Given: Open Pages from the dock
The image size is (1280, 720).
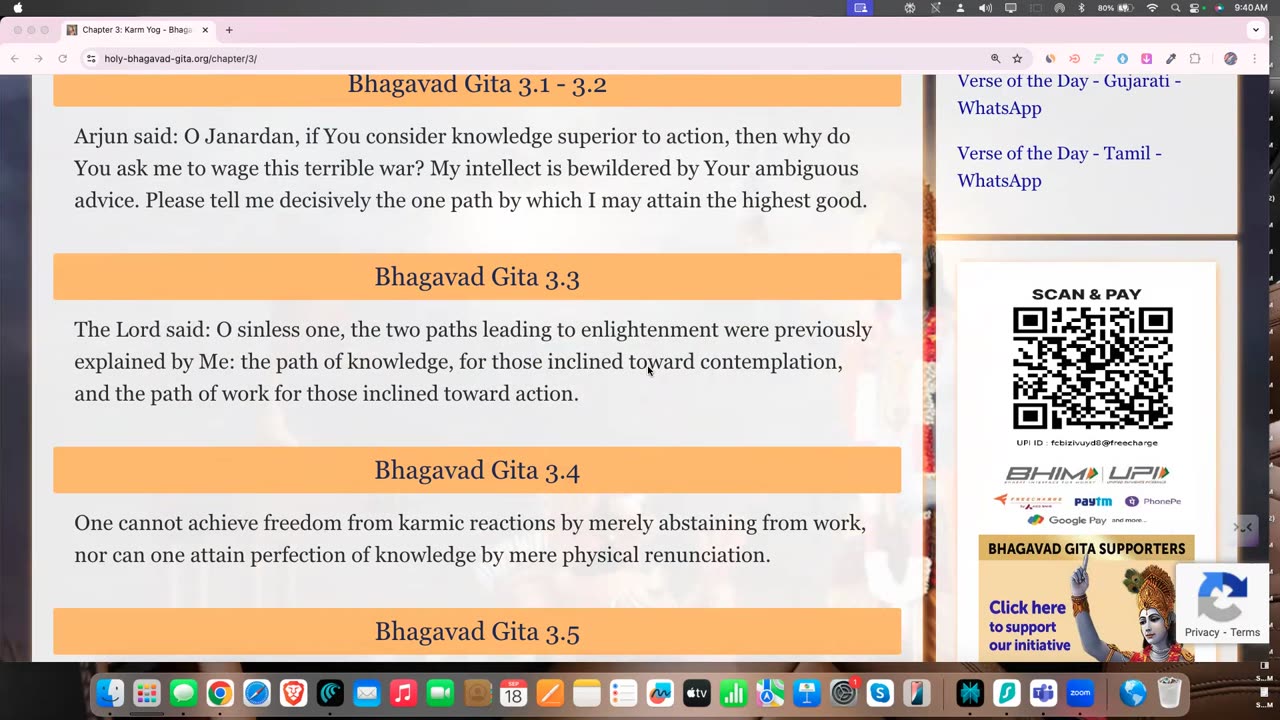Looking at the screenshot, I should (x=550, y=693).
